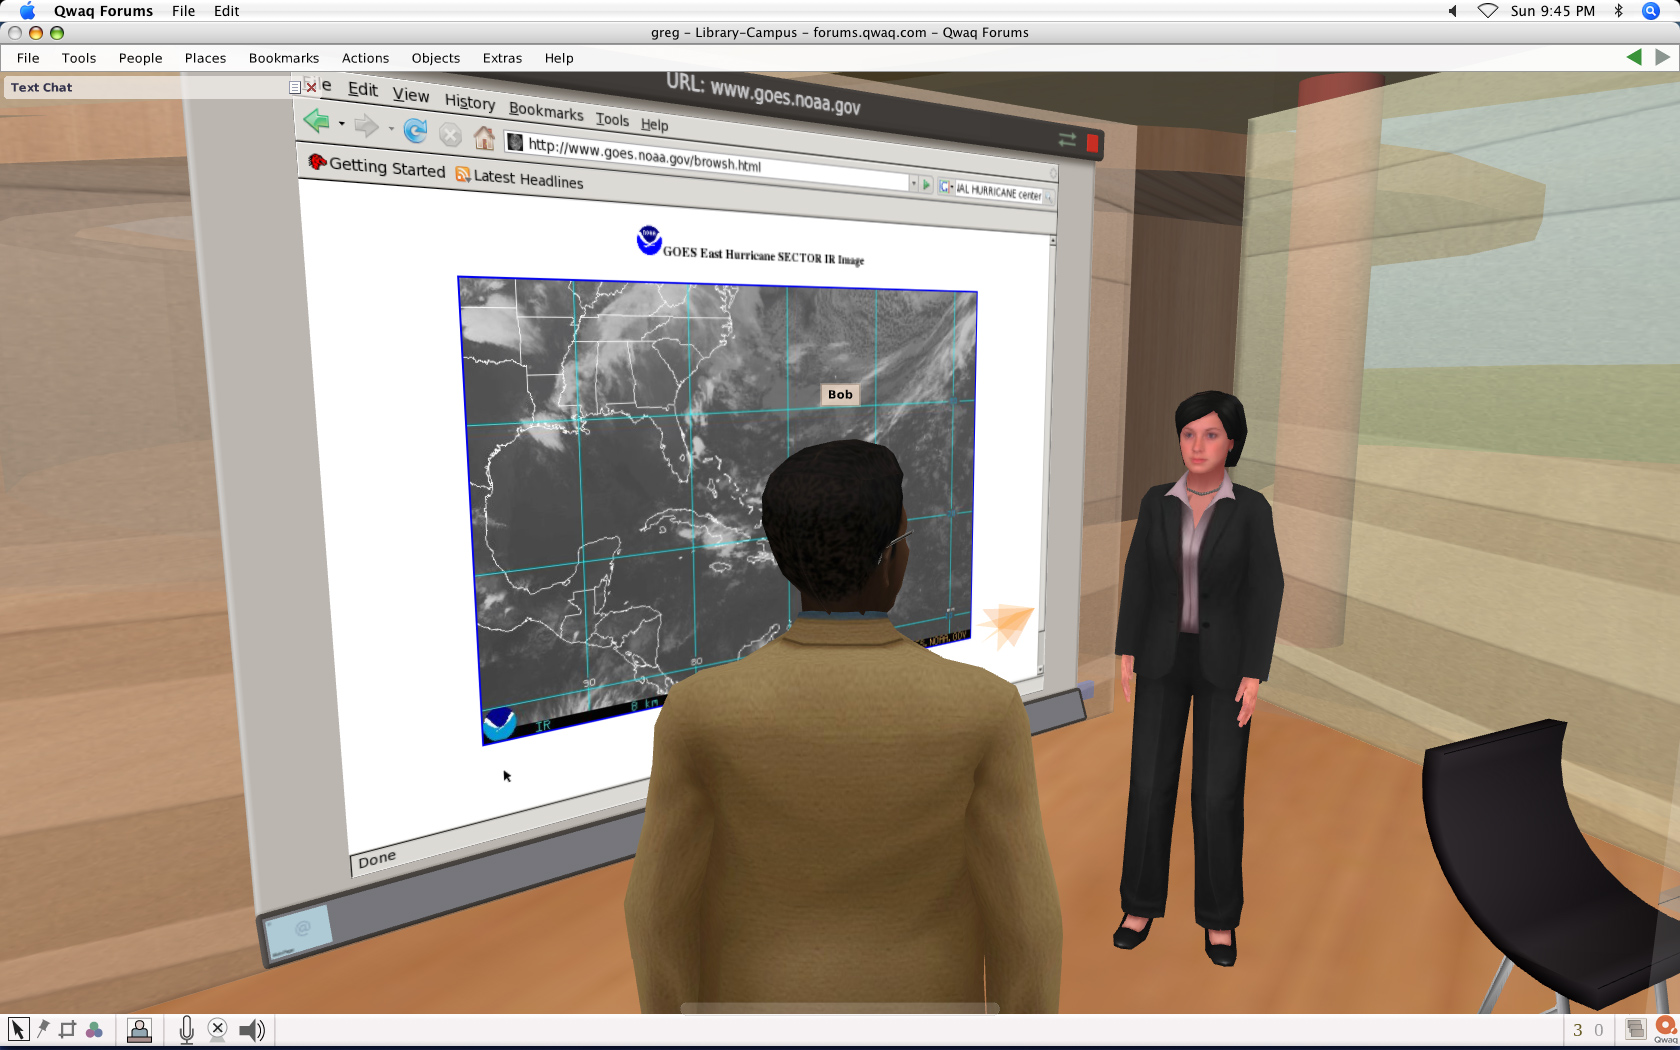Click the user count number 3
This screenshot has height=1050, width=1680.
(x=1578, y=1030)
